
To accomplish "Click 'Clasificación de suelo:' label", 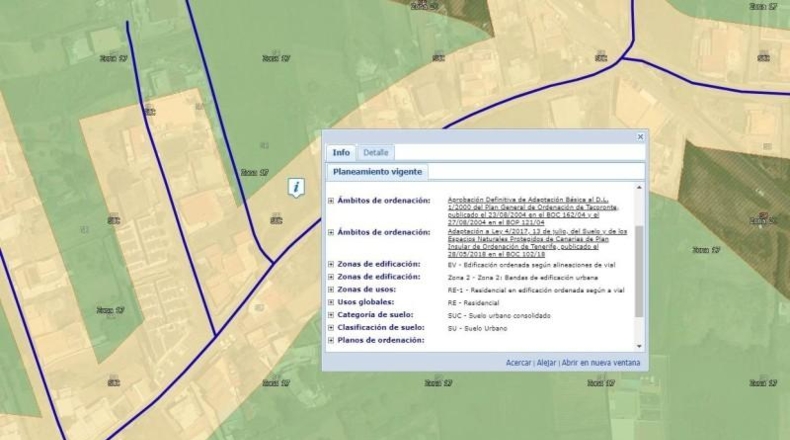I will 381,327.
